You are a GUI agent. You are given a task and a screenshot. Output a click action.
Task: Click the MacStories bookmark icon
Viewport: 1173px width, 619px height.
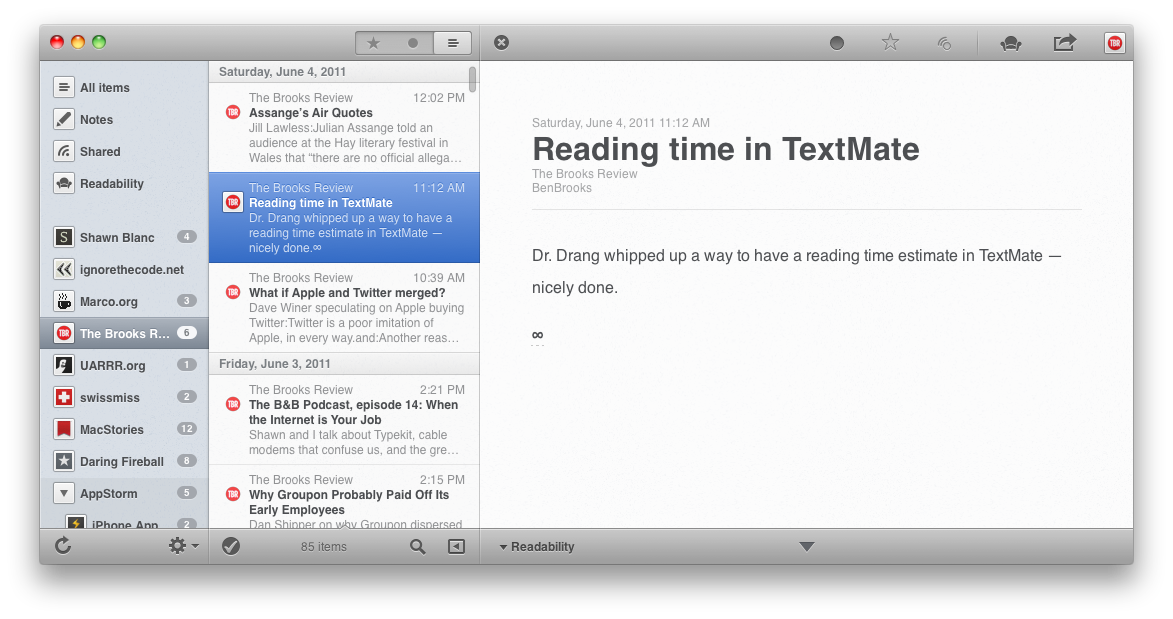(x=64, y=430)
